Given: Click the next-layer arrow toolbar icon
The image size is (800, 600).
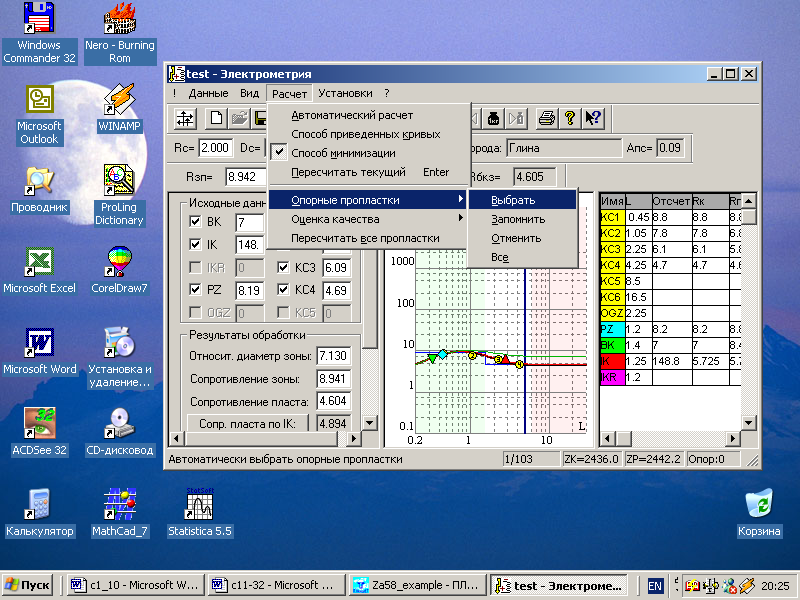Looking at the screenshot, I should (516, 119).
